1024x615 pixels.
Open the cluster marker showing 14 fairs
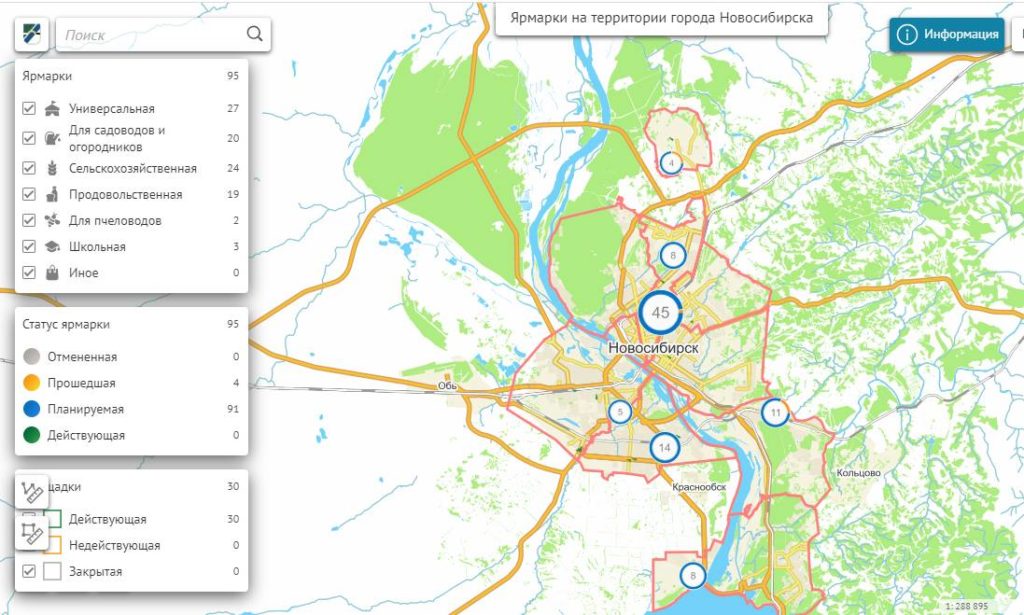pos(665,447)
